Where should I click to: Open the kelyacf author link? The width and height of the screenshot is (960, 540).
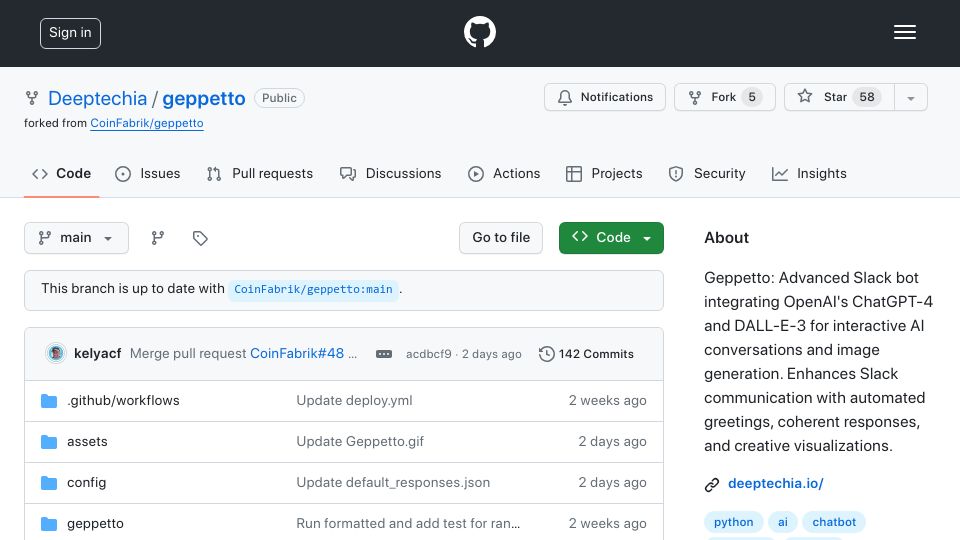(x=97, y=354)
